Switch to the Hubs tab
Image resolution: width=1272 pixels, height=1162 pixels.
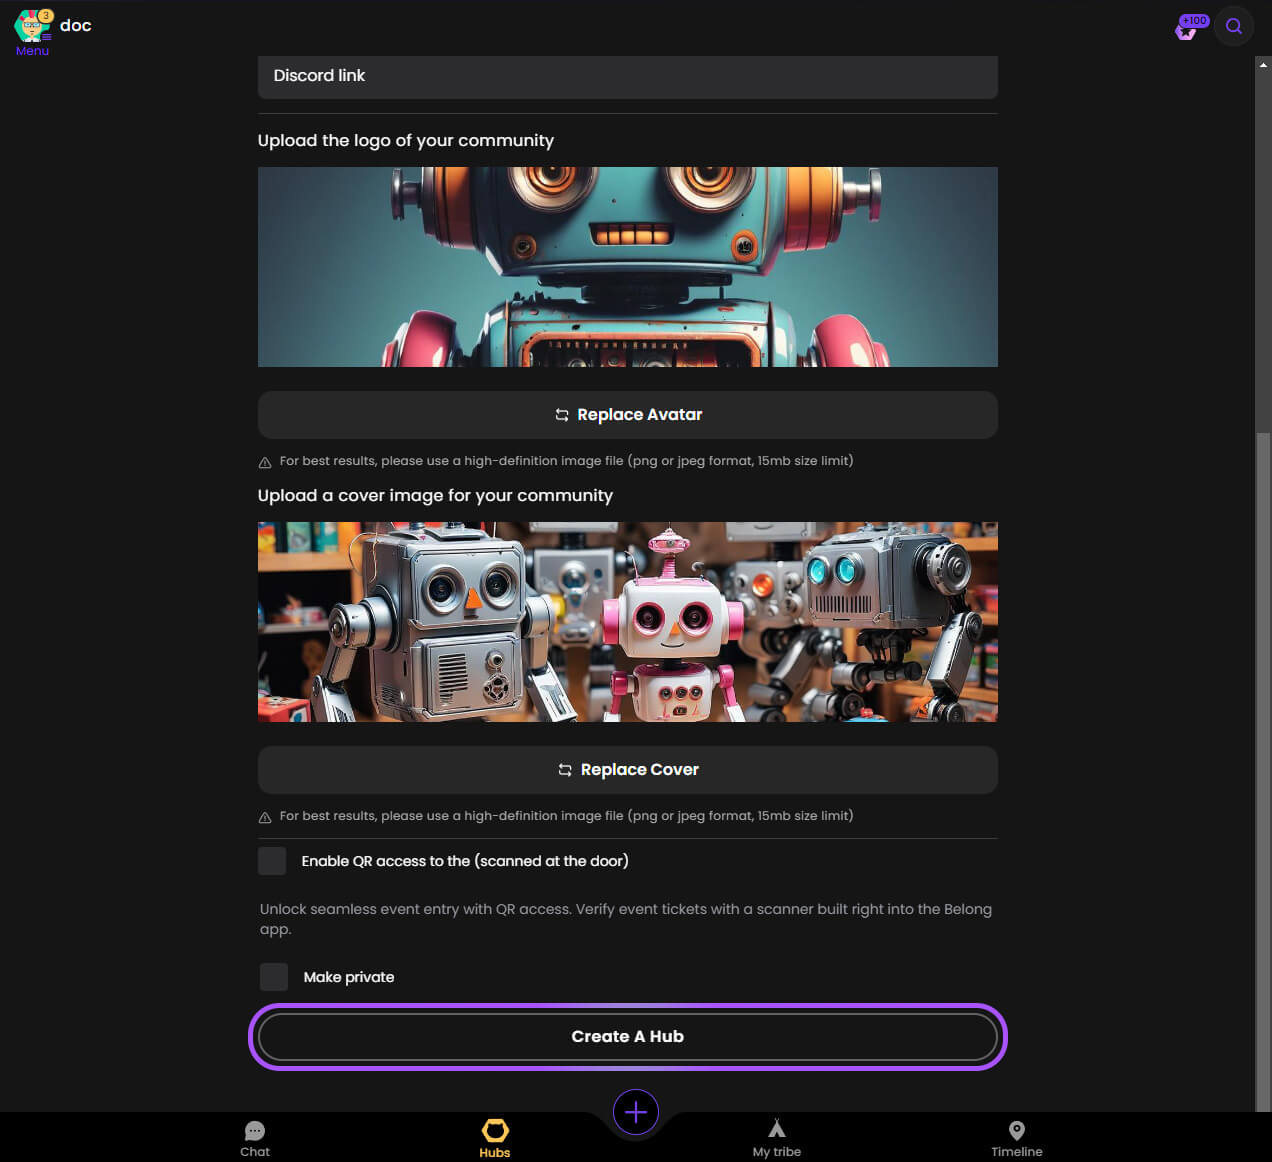click(495, 1139)
